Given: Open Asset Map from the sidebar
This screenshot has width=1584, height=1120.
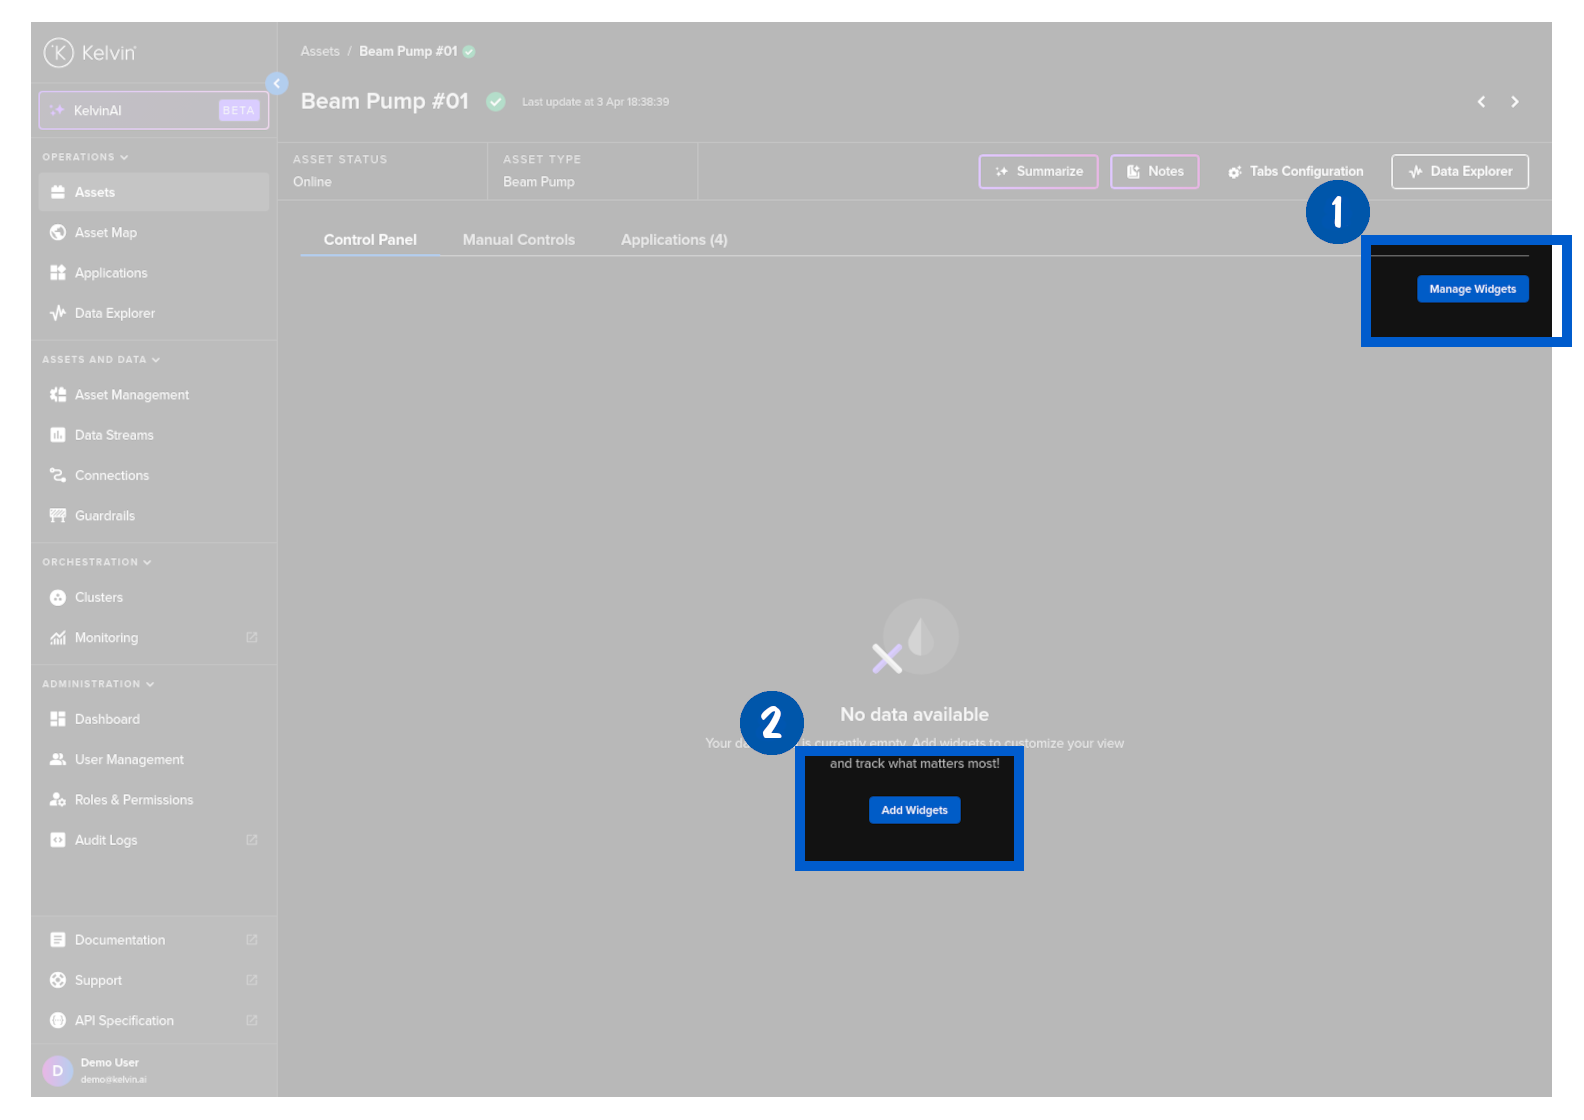Looking at the screenshot, I should click(x=105, y=233).
